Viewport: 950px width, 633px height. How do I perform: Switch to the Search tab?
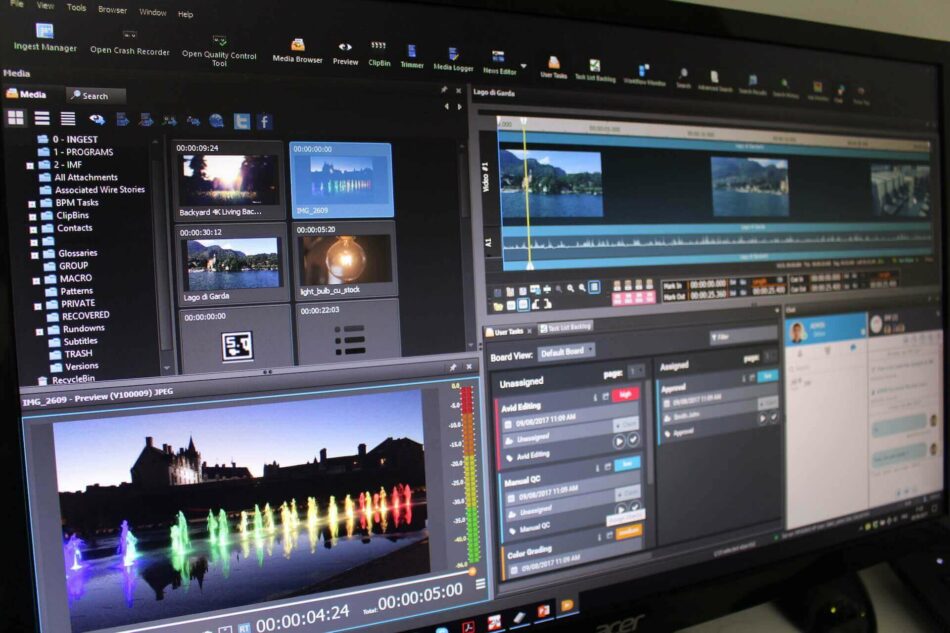(x=96, y=96)
